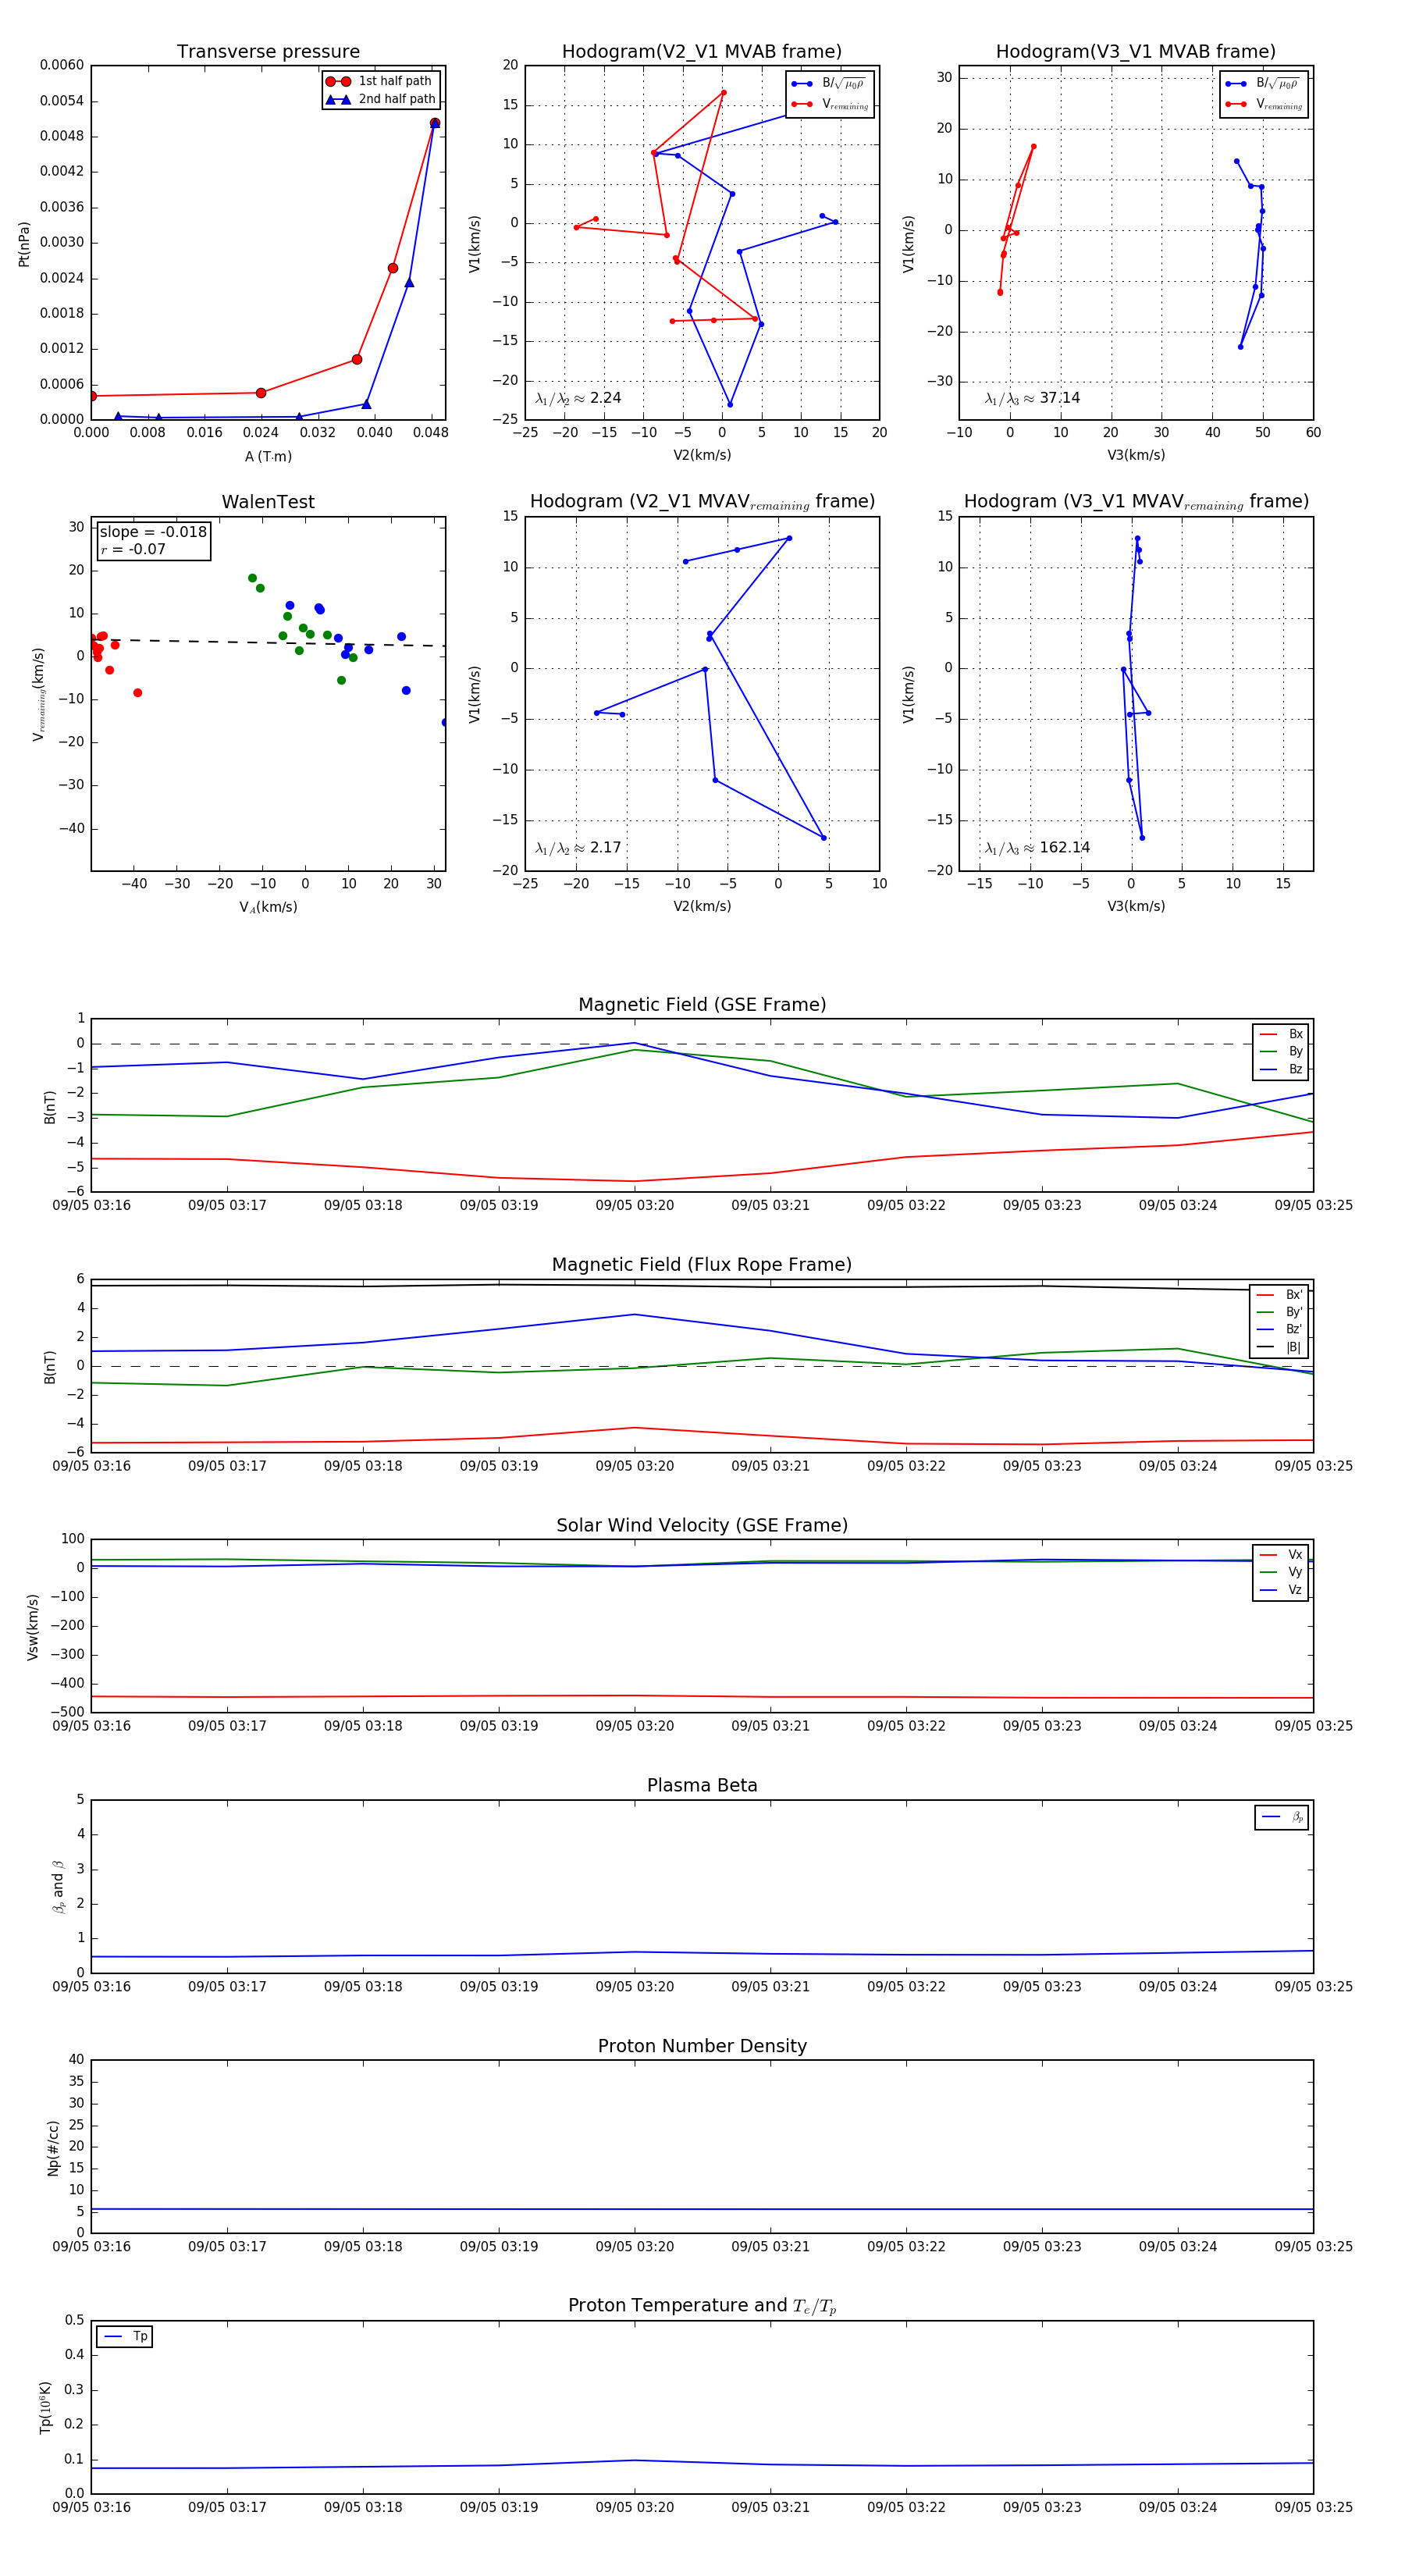This screenshot has width=1405, height=2576.
Task: Select the 'r = -0.07' annotation
Action: [x=133, y=549]
